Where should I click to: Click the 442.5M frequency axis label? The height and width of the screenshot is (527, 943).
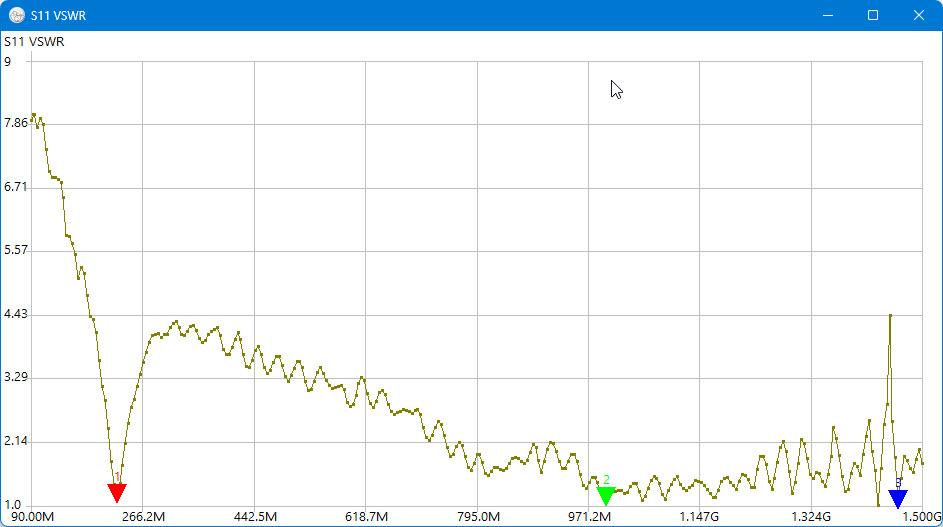coord(256,517)
